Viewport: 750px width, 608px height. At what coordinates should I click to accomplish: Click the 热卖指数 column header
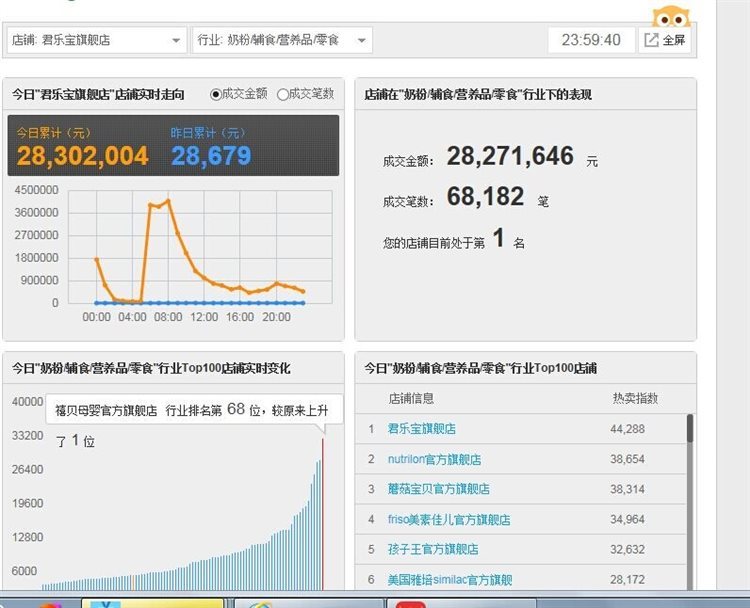(635, 398)
